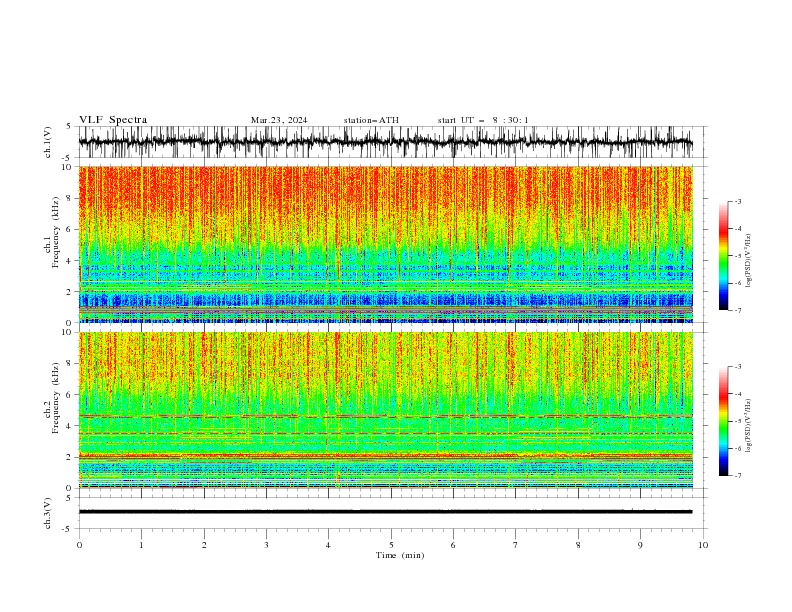Click the ch.1 PSD color scale bar
Screen dimensions: 792x612
pos(723,256)
